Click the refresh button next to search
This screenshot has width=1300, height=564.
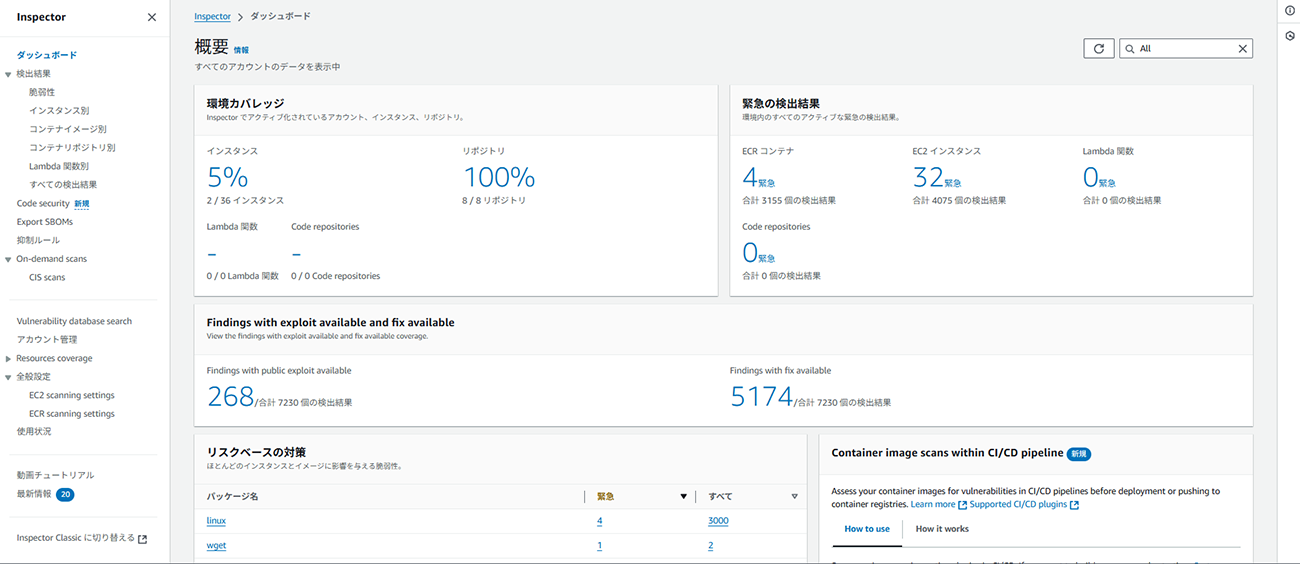[x=1098, y=49]
